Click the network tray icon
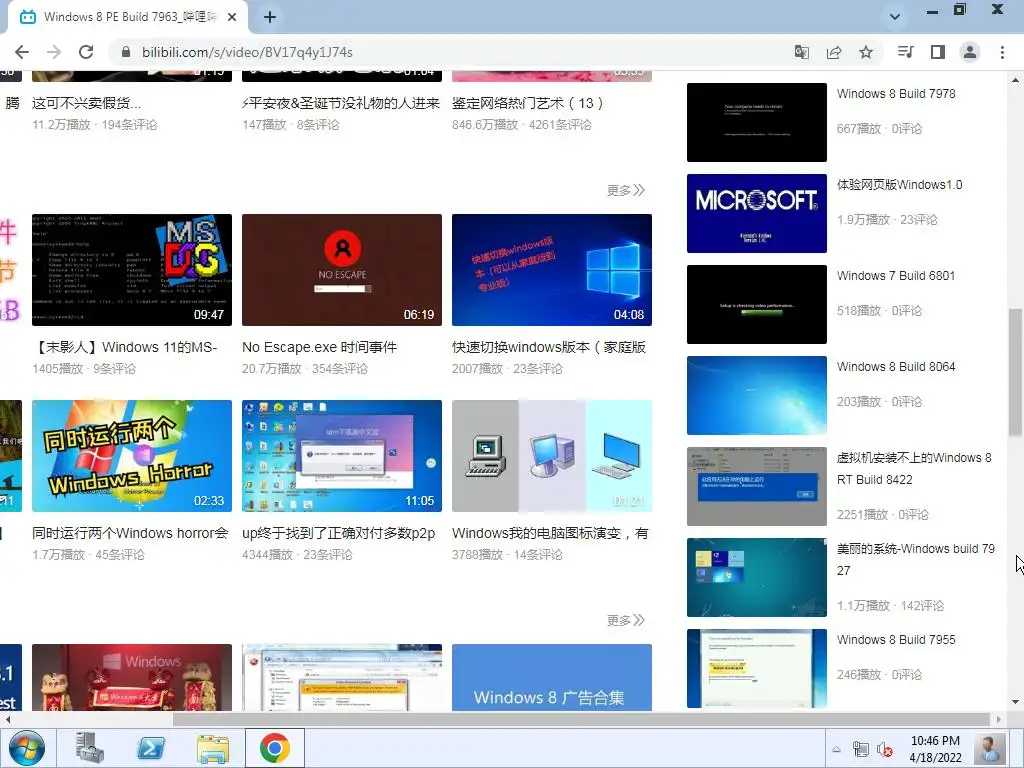 click(x=861, y=750)
